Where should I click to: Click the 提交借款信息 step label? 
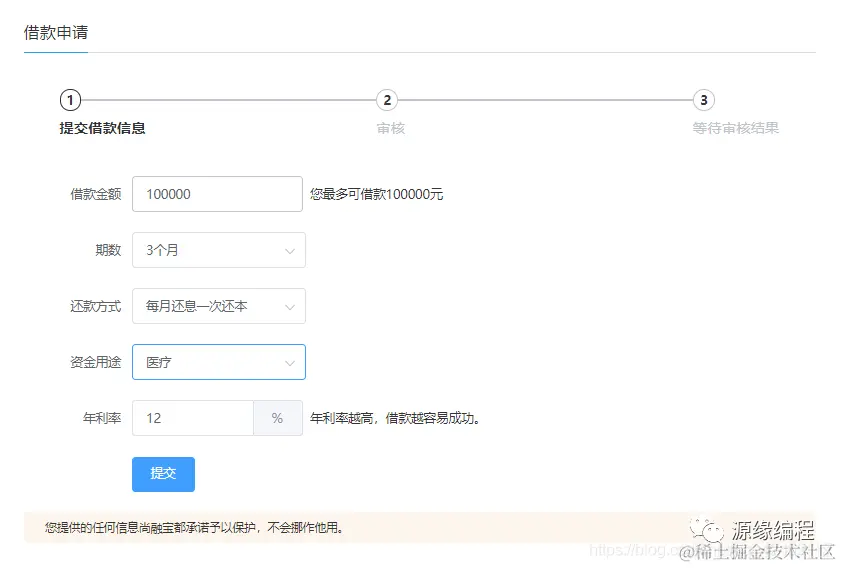coord(103,128)
